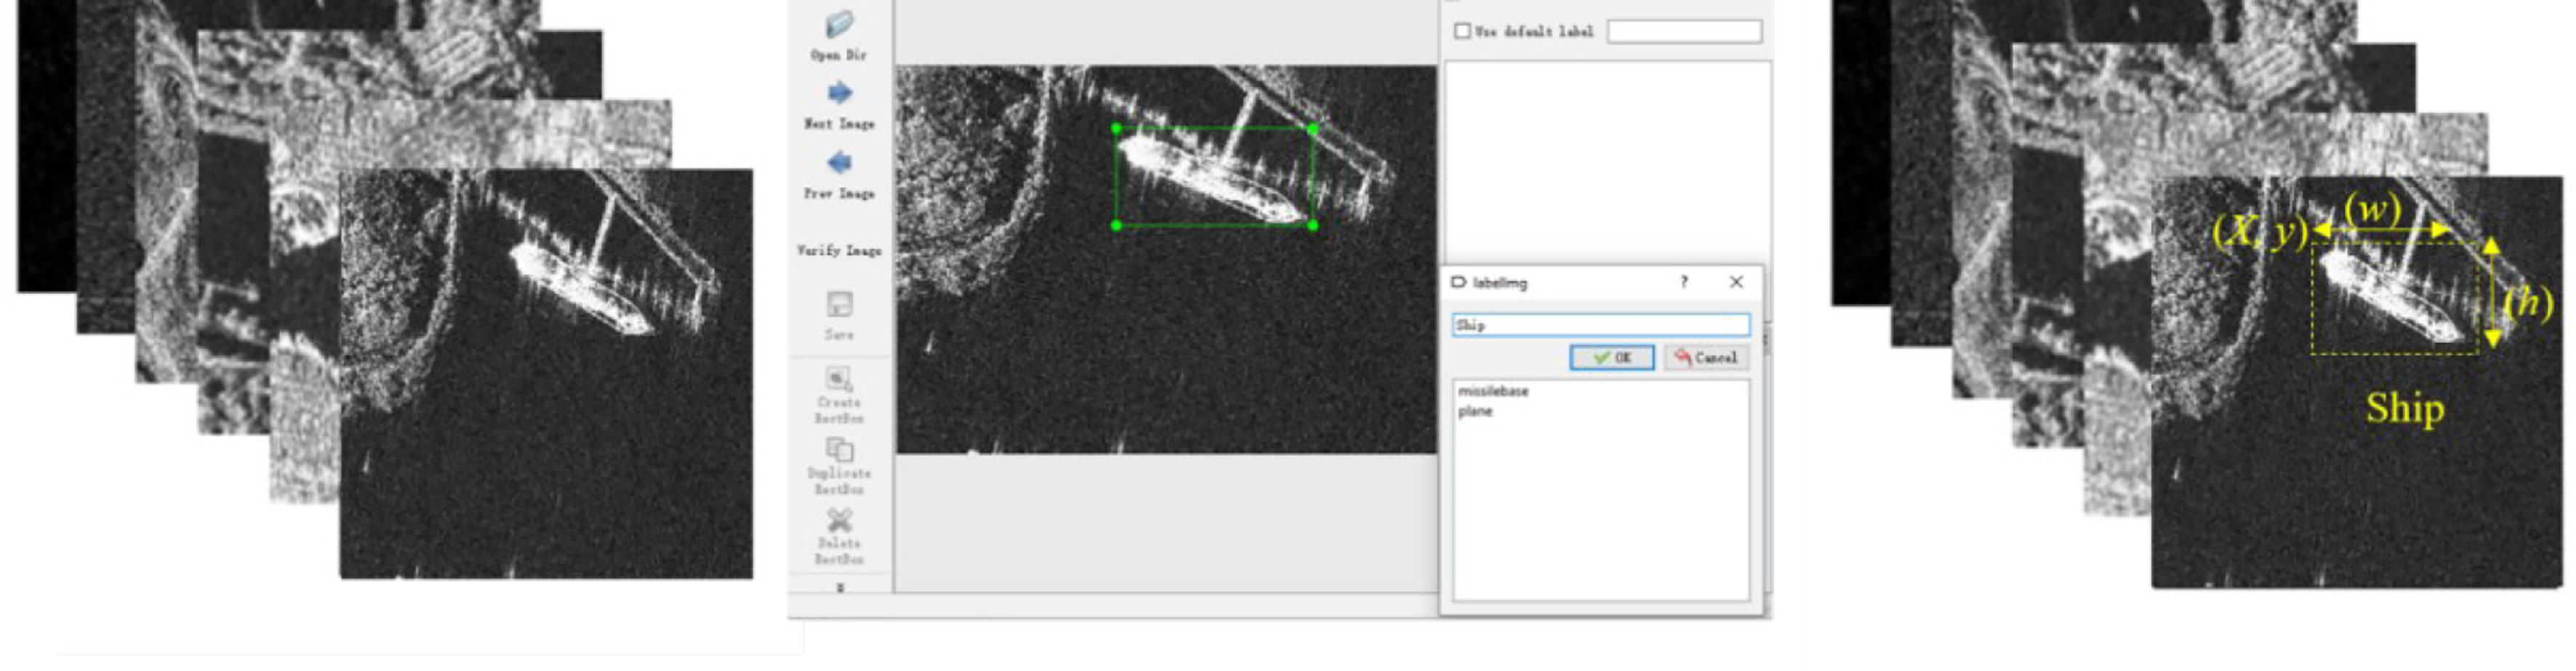Click the Ship label input box
Viewport: 2576px width, 671px height.
[1601, 325]
